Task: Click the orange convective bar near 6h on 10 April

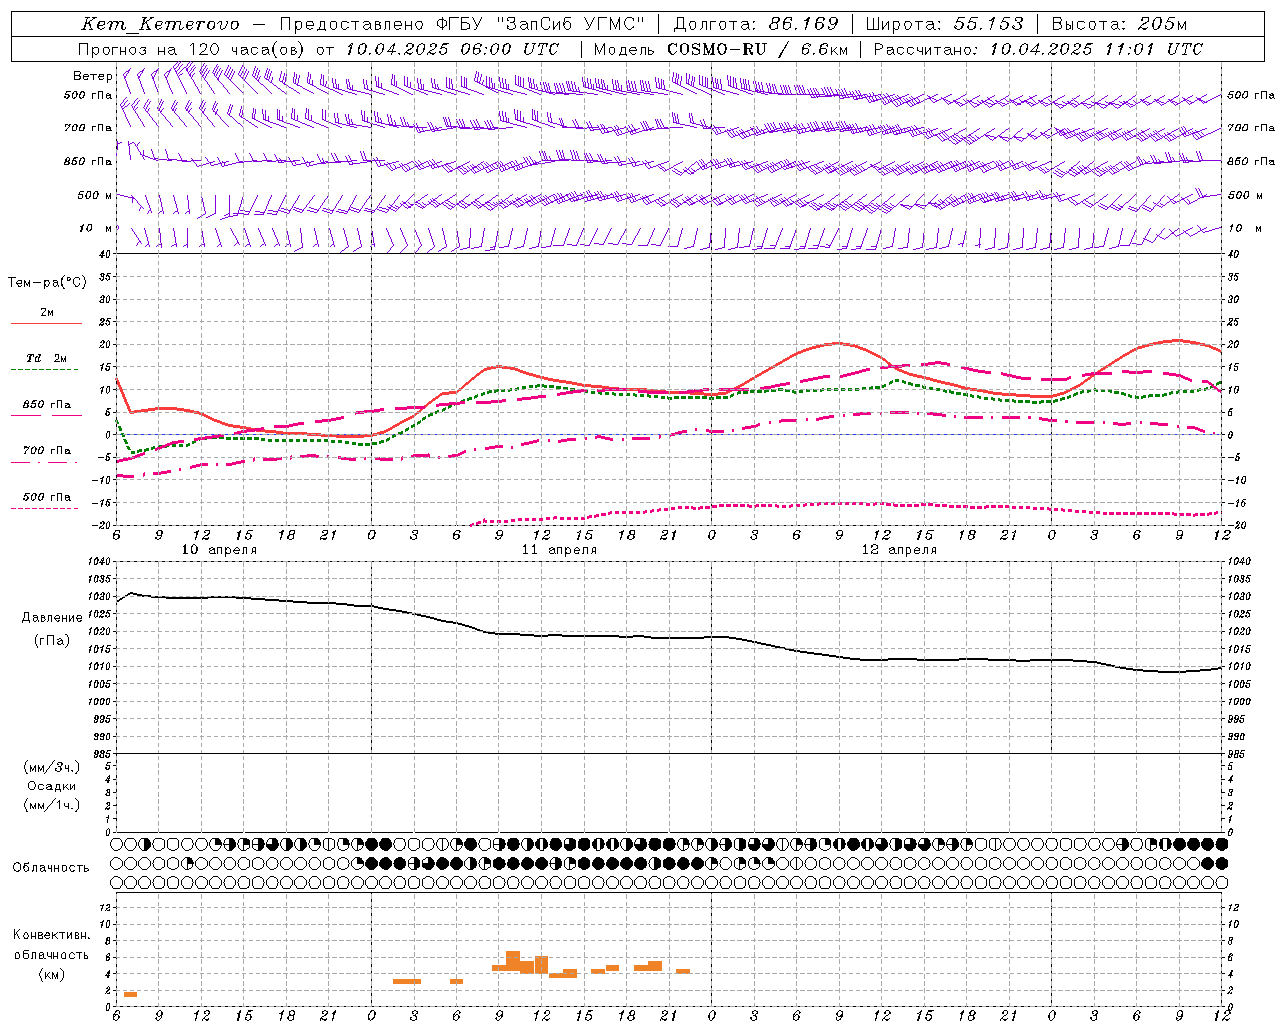Action: [130, 994]
